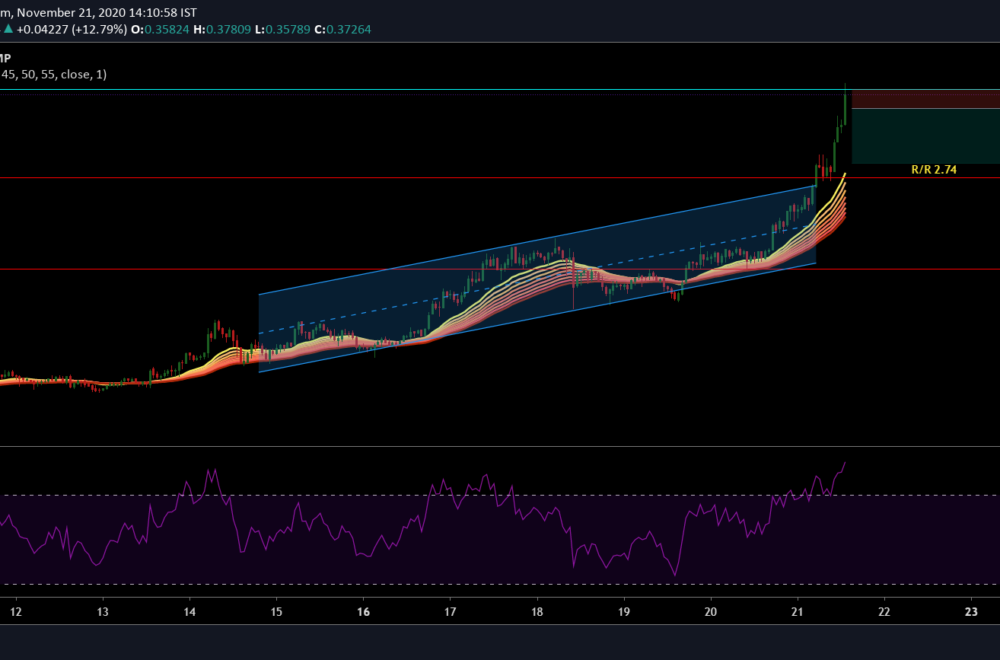Click the 'R/R 2.74' risk-reward label
Viewport: 1000px width, 660px height.
(x=934, y=170)
